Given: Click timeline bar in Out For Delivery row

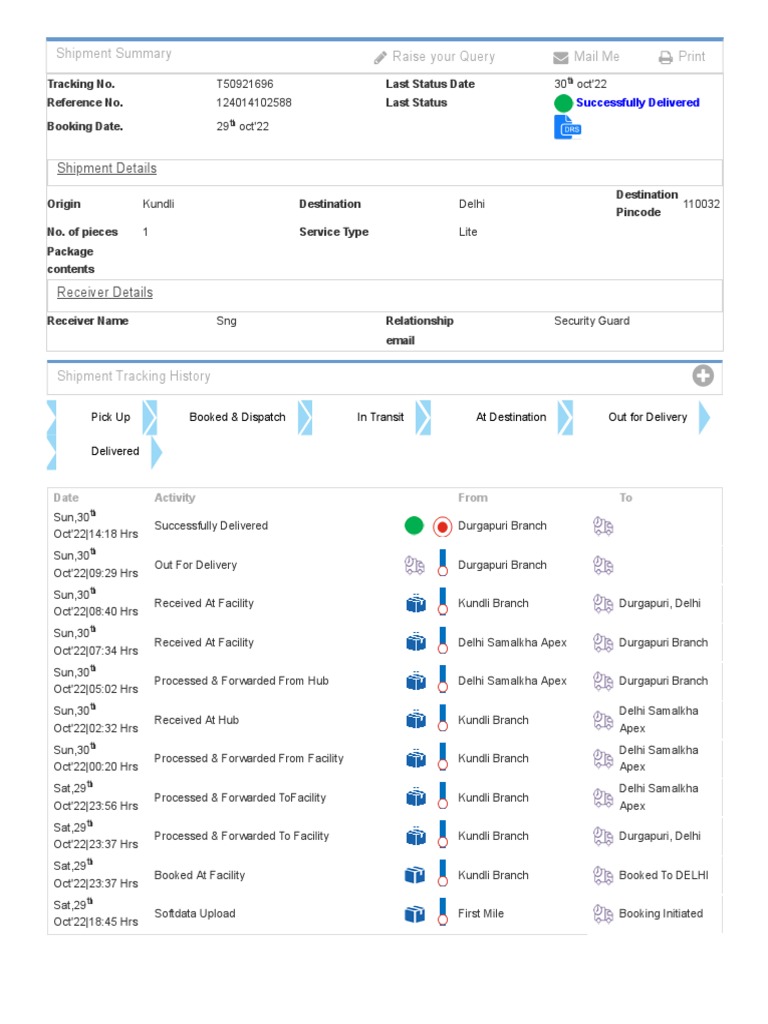Looking at the screenshot, I should click(x=442, y=565).
